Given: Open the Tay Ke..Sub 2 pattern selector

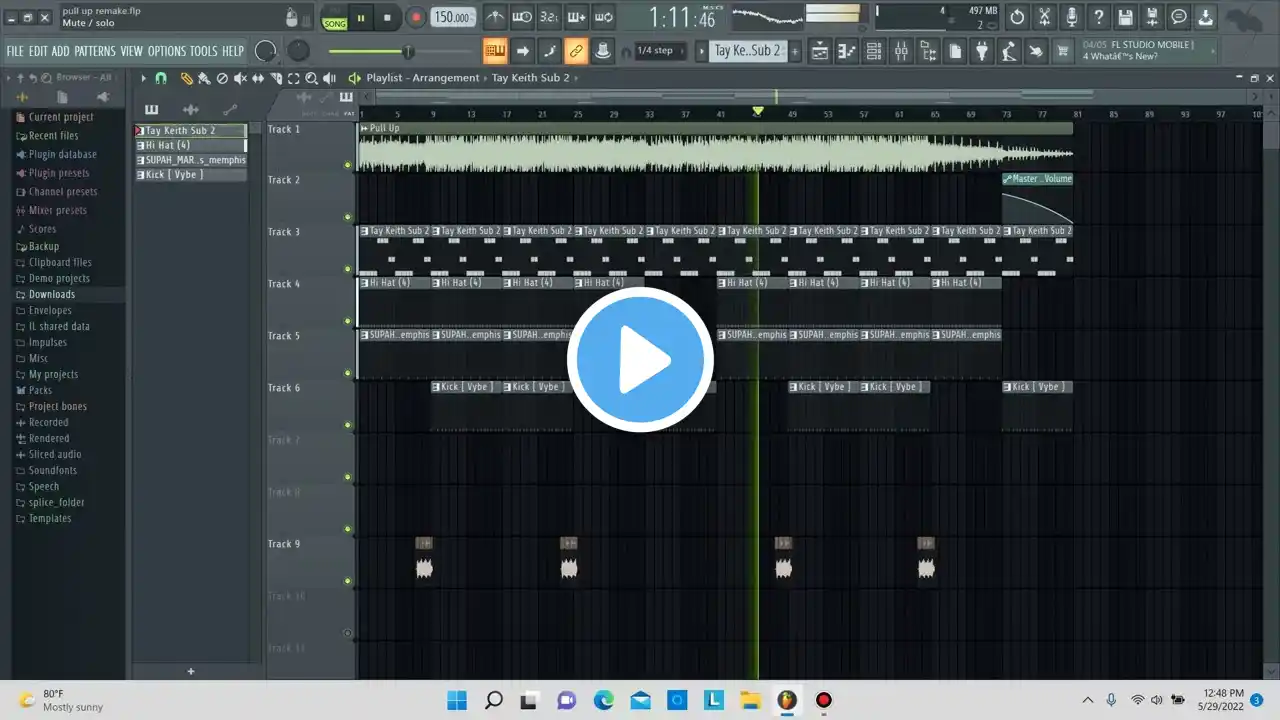Looking at the screenshot, I should pos(747,51).
